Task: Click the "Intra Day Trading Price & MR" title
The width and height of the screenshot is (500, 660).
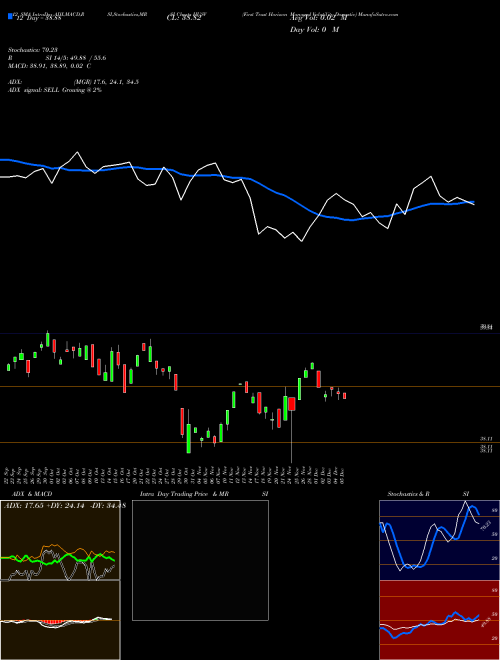Action: (x=184, y=494)
